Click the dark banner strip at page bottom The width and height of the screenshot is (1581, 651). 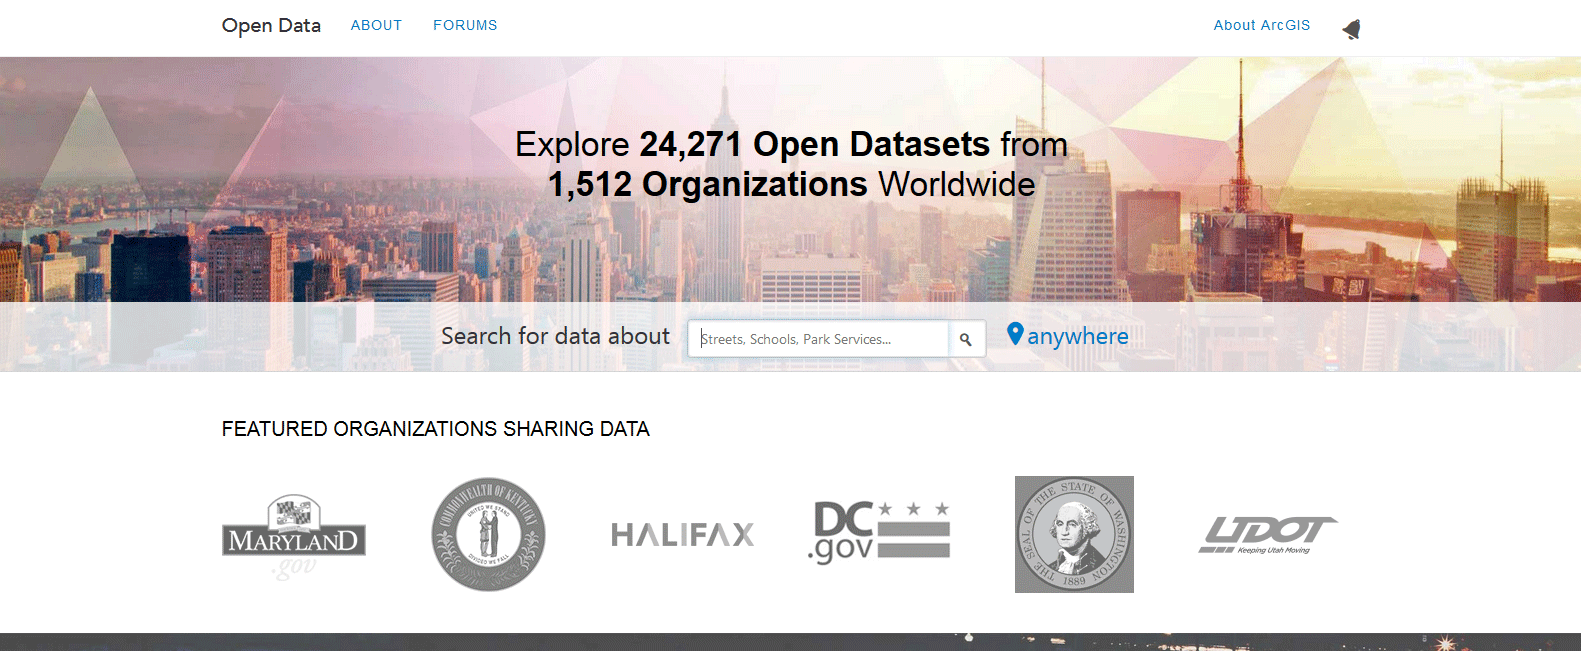(x=790, y=642)
